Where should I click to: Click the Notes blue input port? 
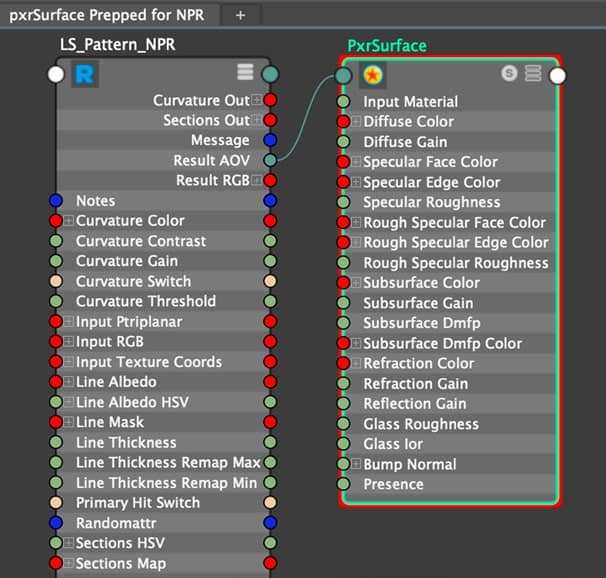click(x=56, y=201)
